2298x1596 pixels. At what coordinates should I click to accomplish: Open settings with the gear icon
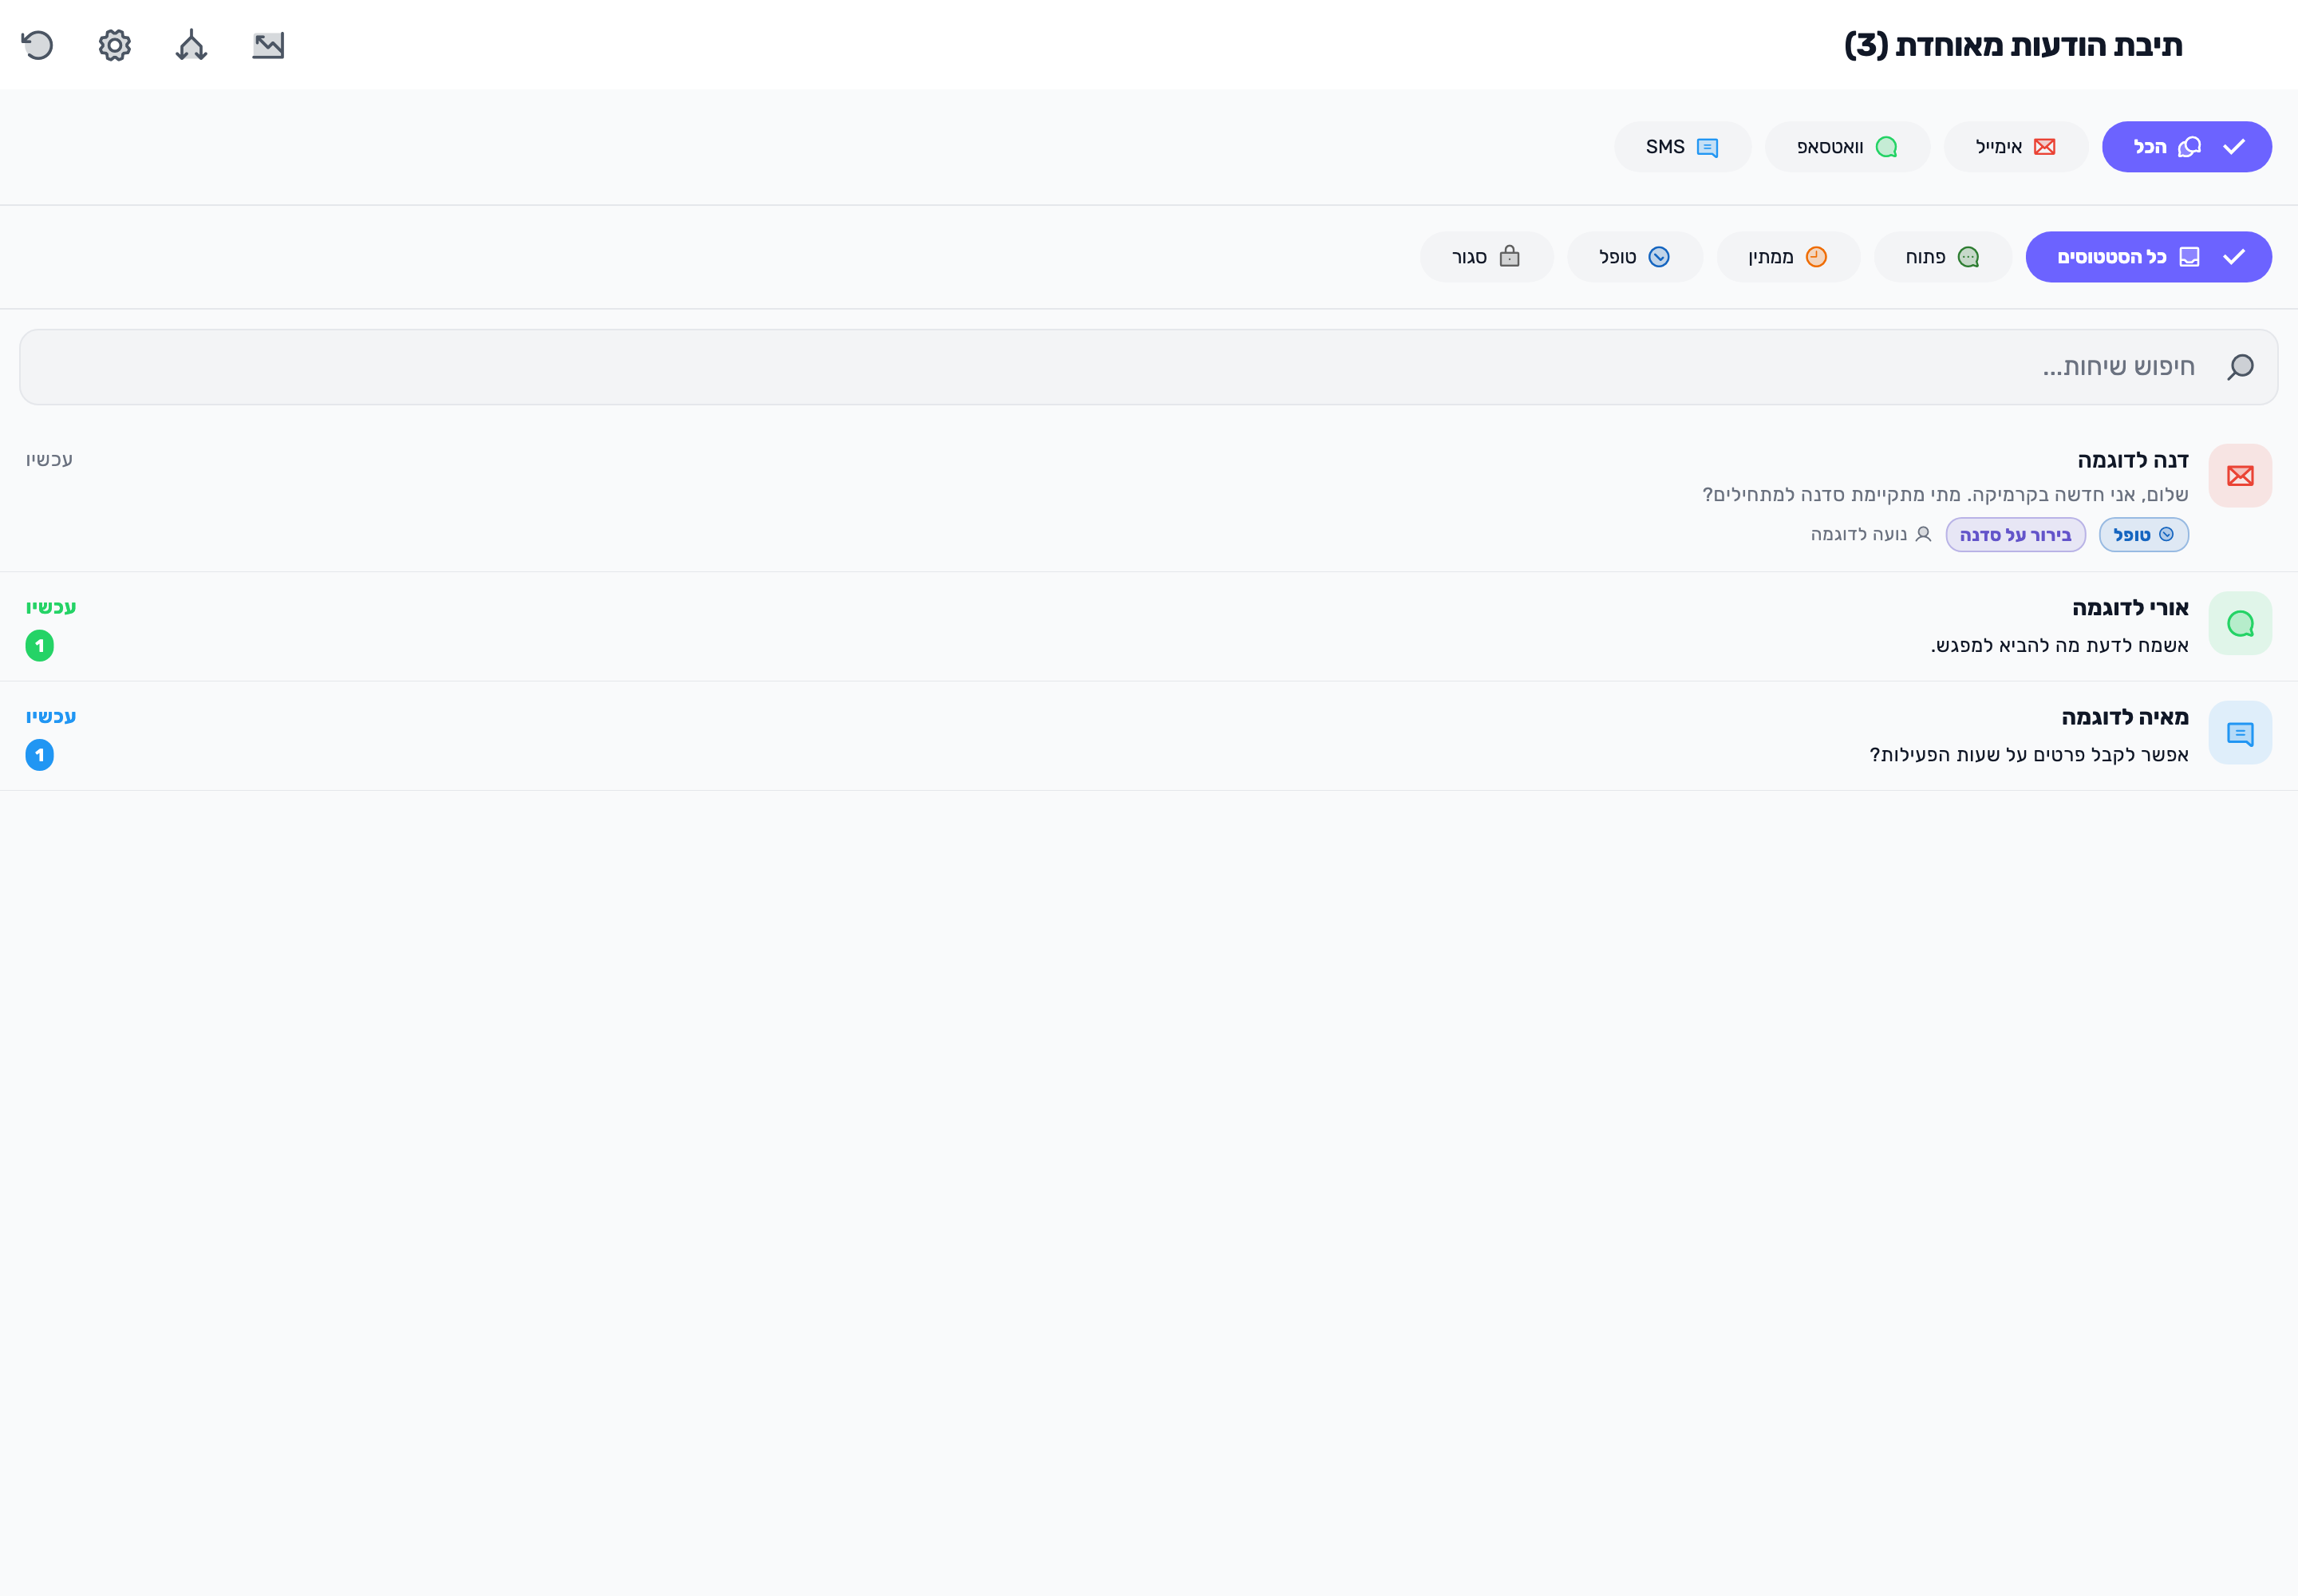115,45
